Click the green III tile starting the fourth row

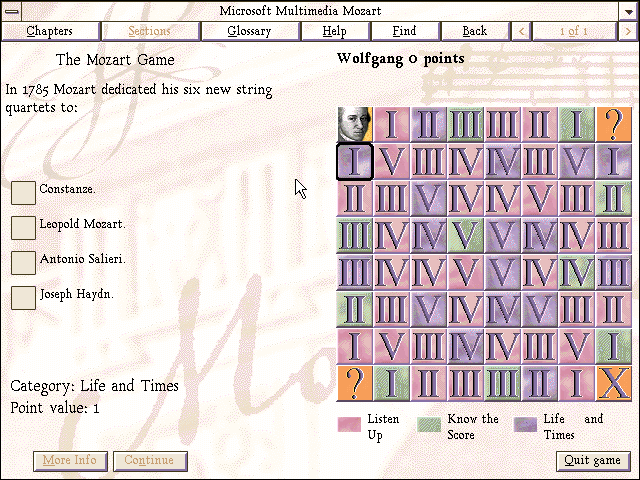355,235
